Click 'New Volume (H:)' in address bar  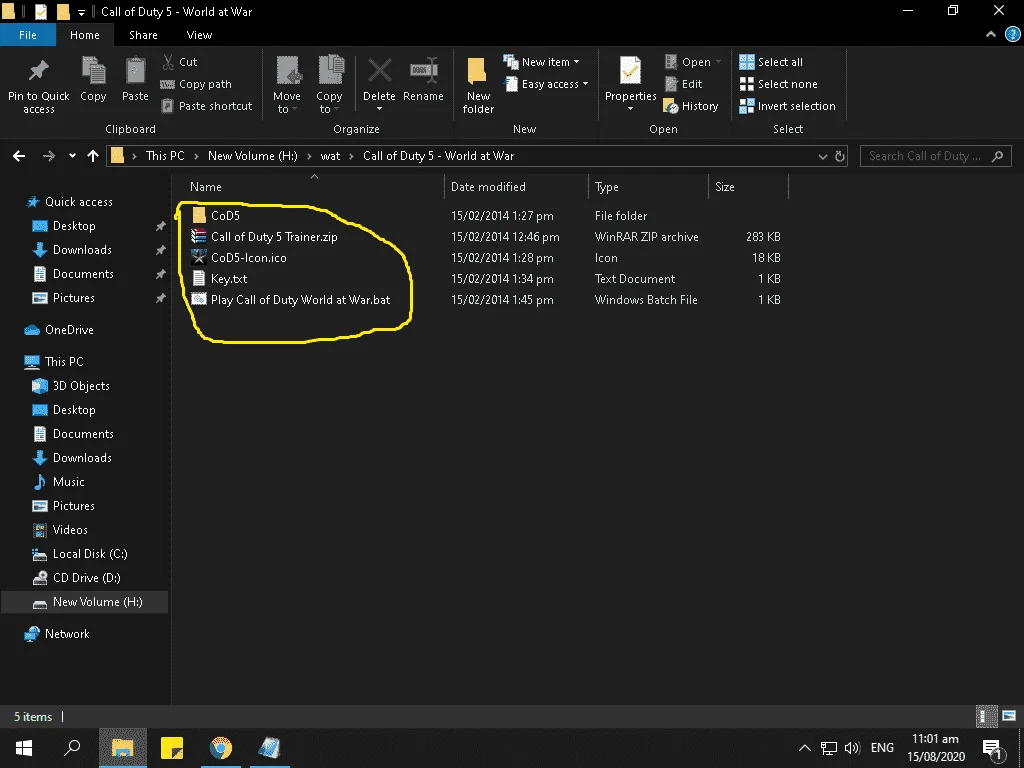253,156
